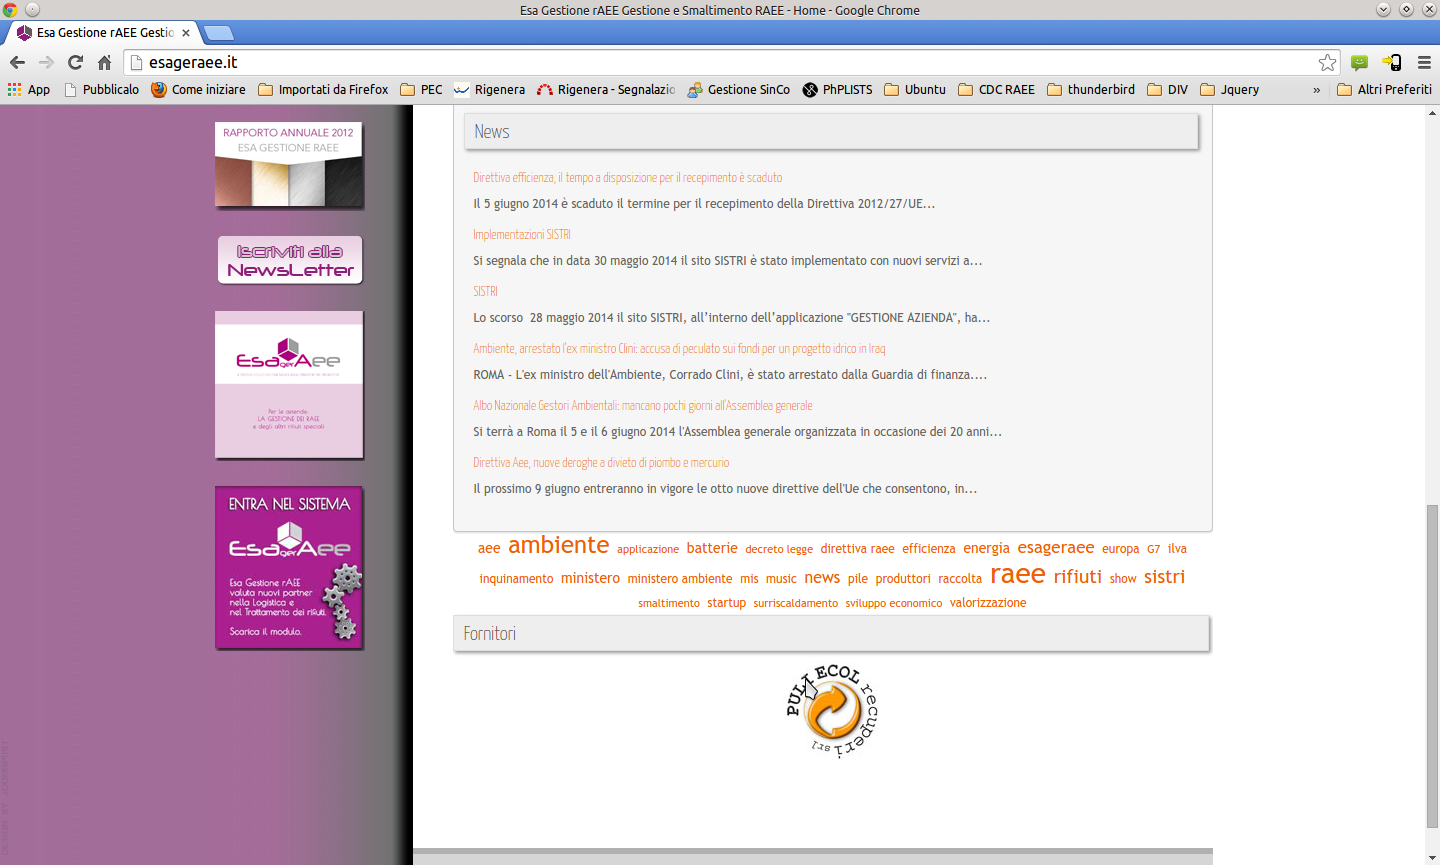Open the Apps shortcut in bookmarks bar

coord(28,89)
